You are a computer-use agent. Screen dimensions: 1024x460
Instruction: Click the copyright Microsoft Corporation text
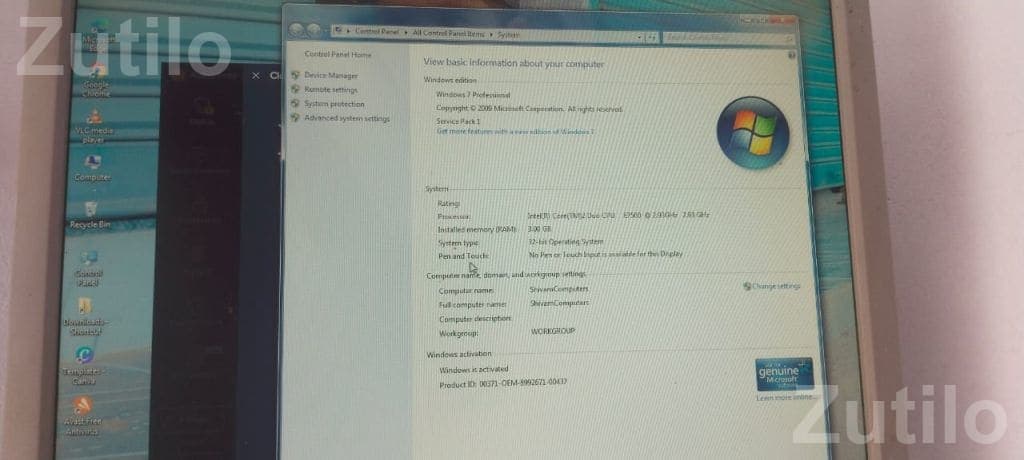[529, 108]
